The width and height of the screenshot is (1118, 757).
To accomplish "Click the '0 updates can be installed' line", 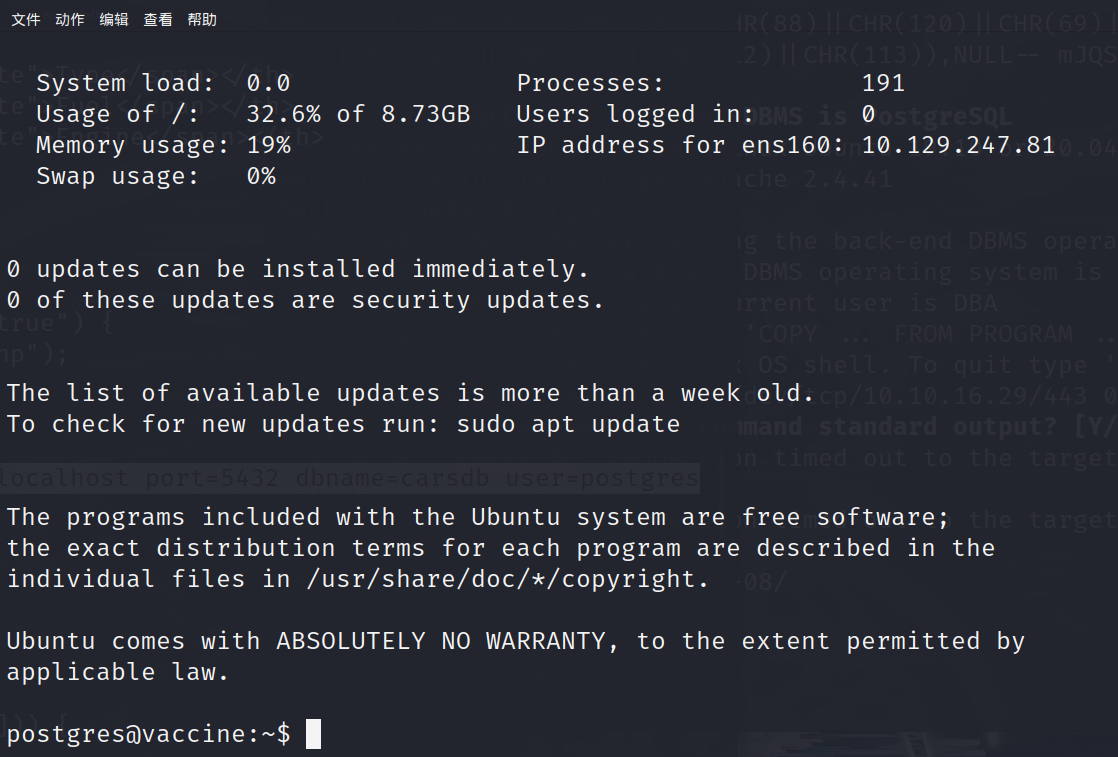I will coord(297,269).
